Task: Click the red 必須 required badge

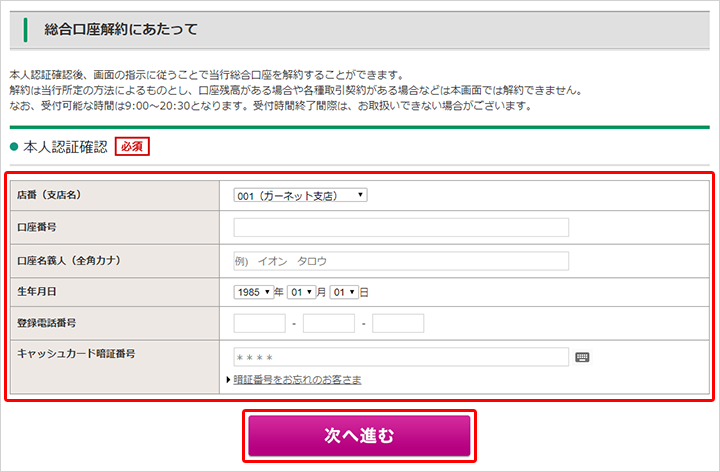Action: point(132,147)
